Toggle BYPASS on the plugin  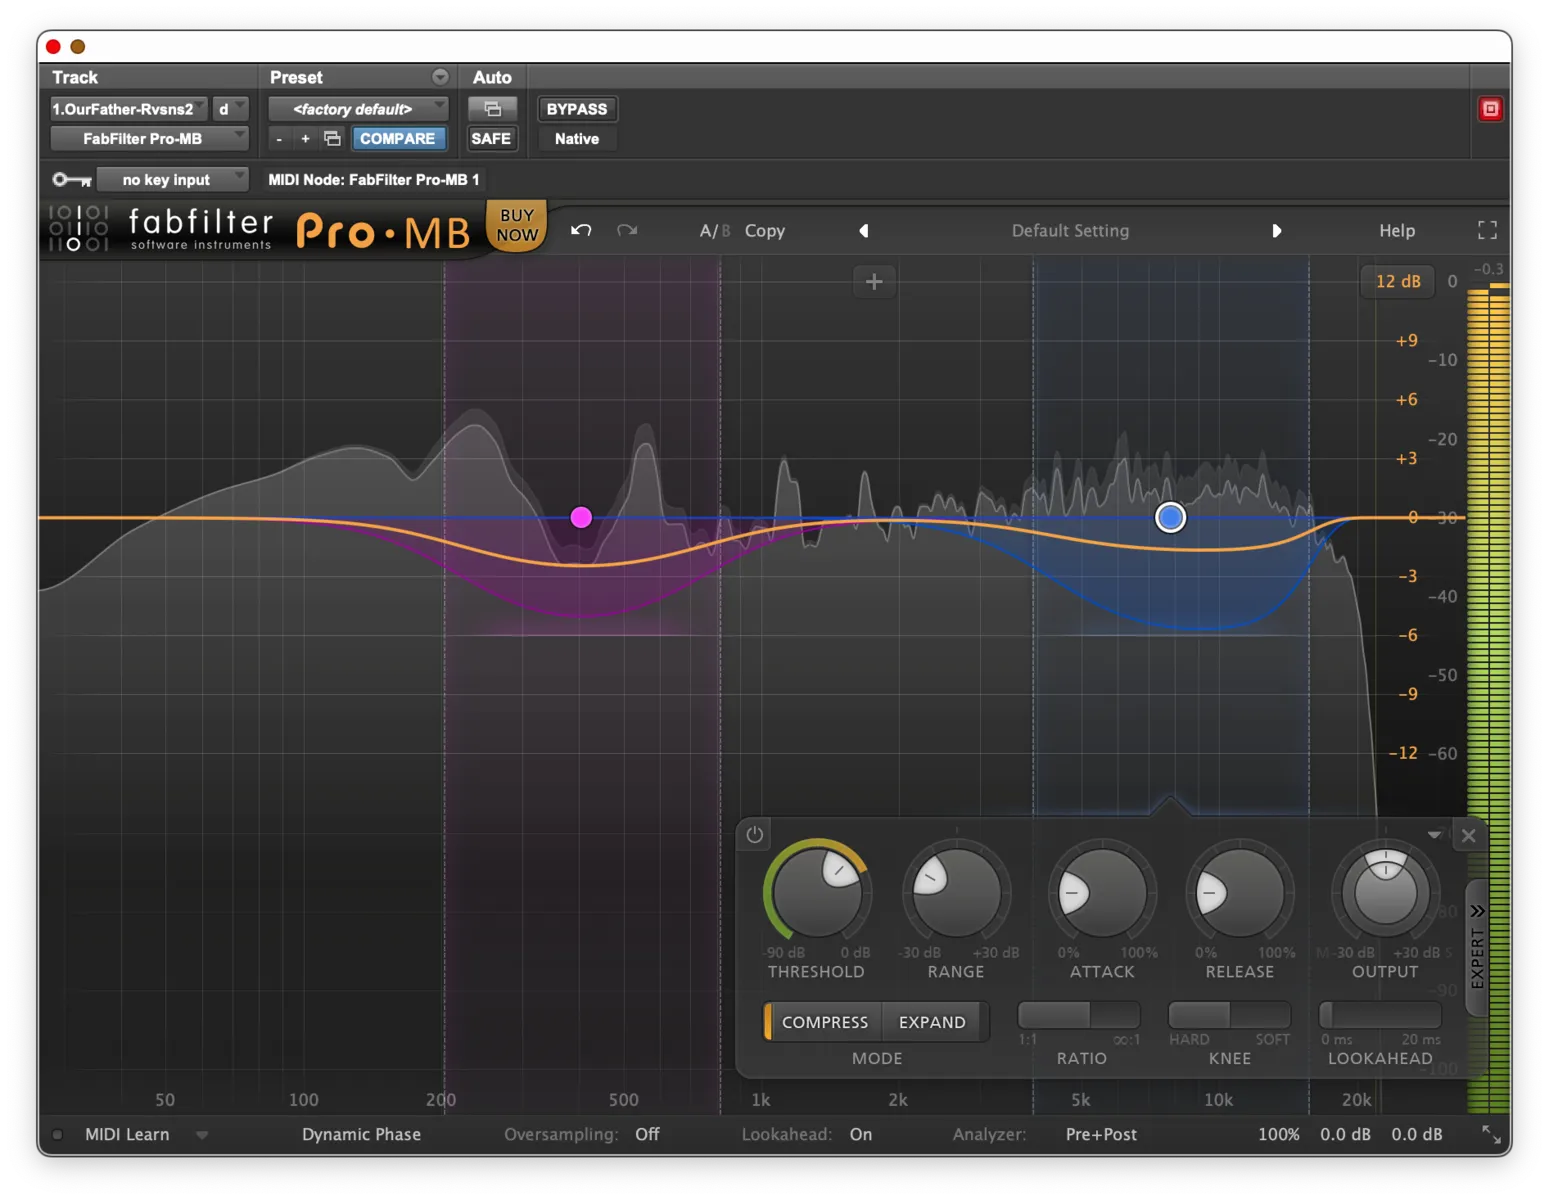[577, 108]
